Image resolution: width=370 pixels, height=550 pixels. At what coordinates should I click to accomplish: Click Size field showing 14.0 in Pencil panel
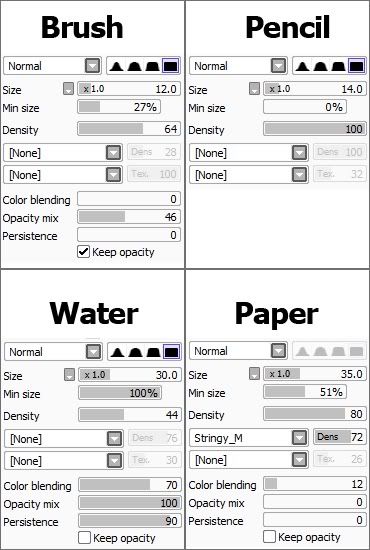click(315, 89)
